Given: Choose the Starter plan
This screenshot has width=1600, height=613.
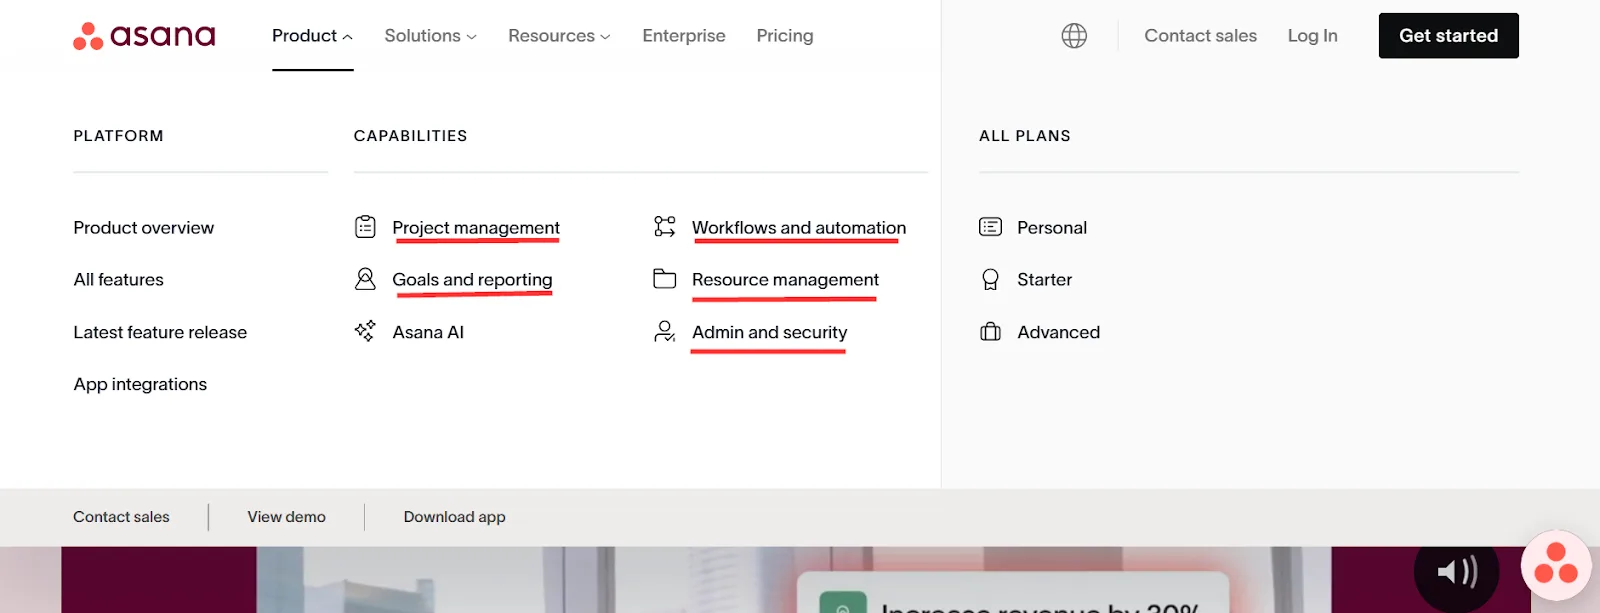Looking at the screenshot, I should [x=1044, y=280].
